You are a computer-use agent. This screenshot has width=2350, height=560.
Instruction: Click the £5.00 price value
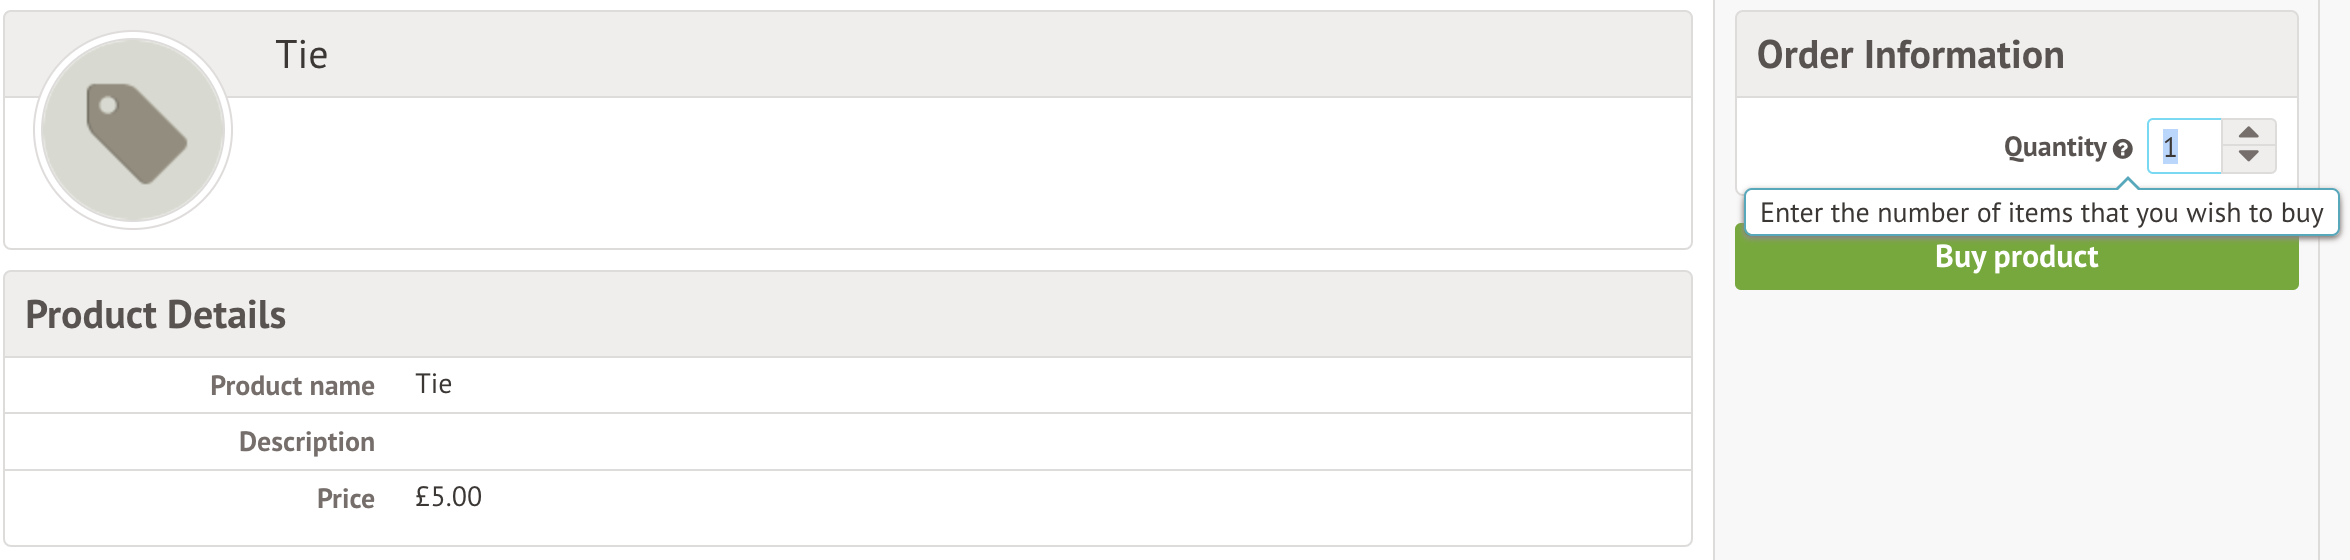(448, 497)
